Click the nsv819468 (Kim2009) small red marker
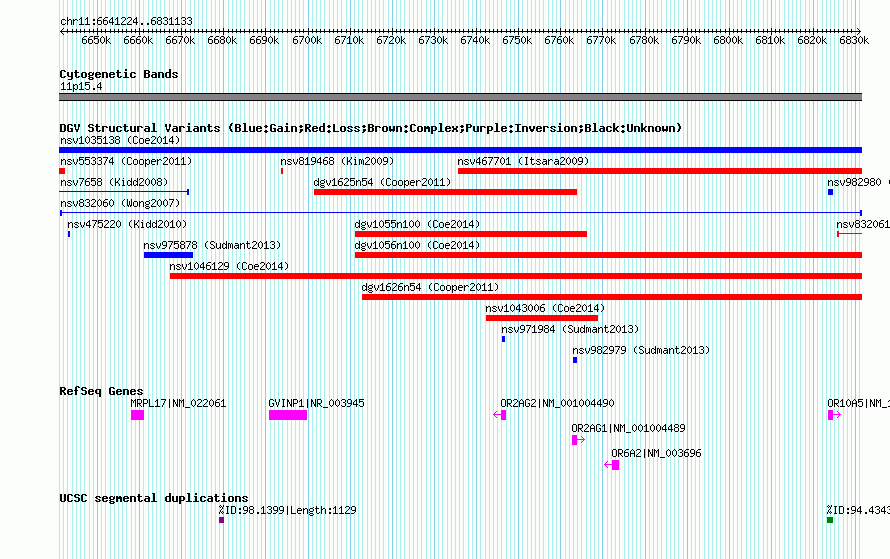 (x=282, y=171)
